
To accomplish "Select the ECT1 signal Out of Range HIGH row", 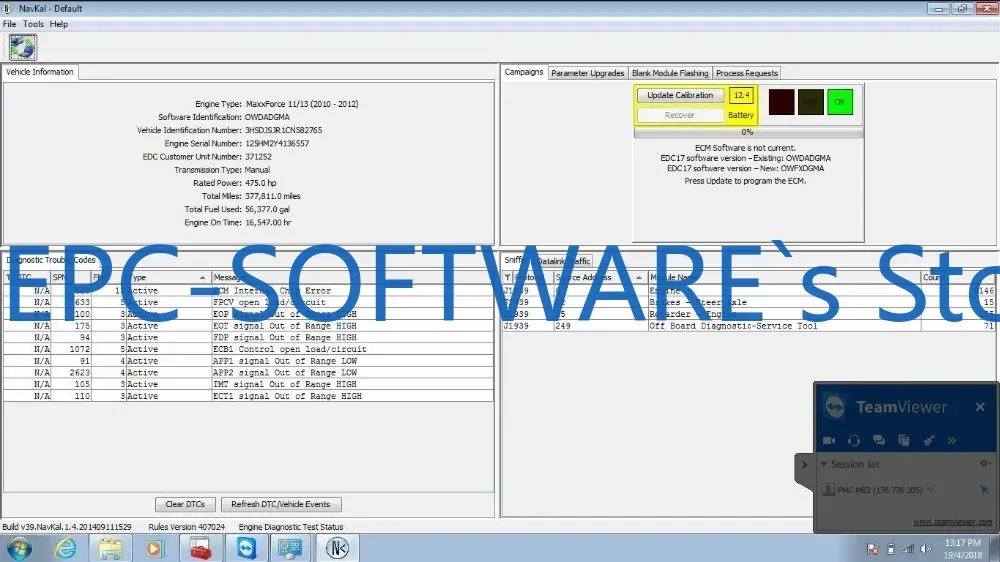I will 248,396.
